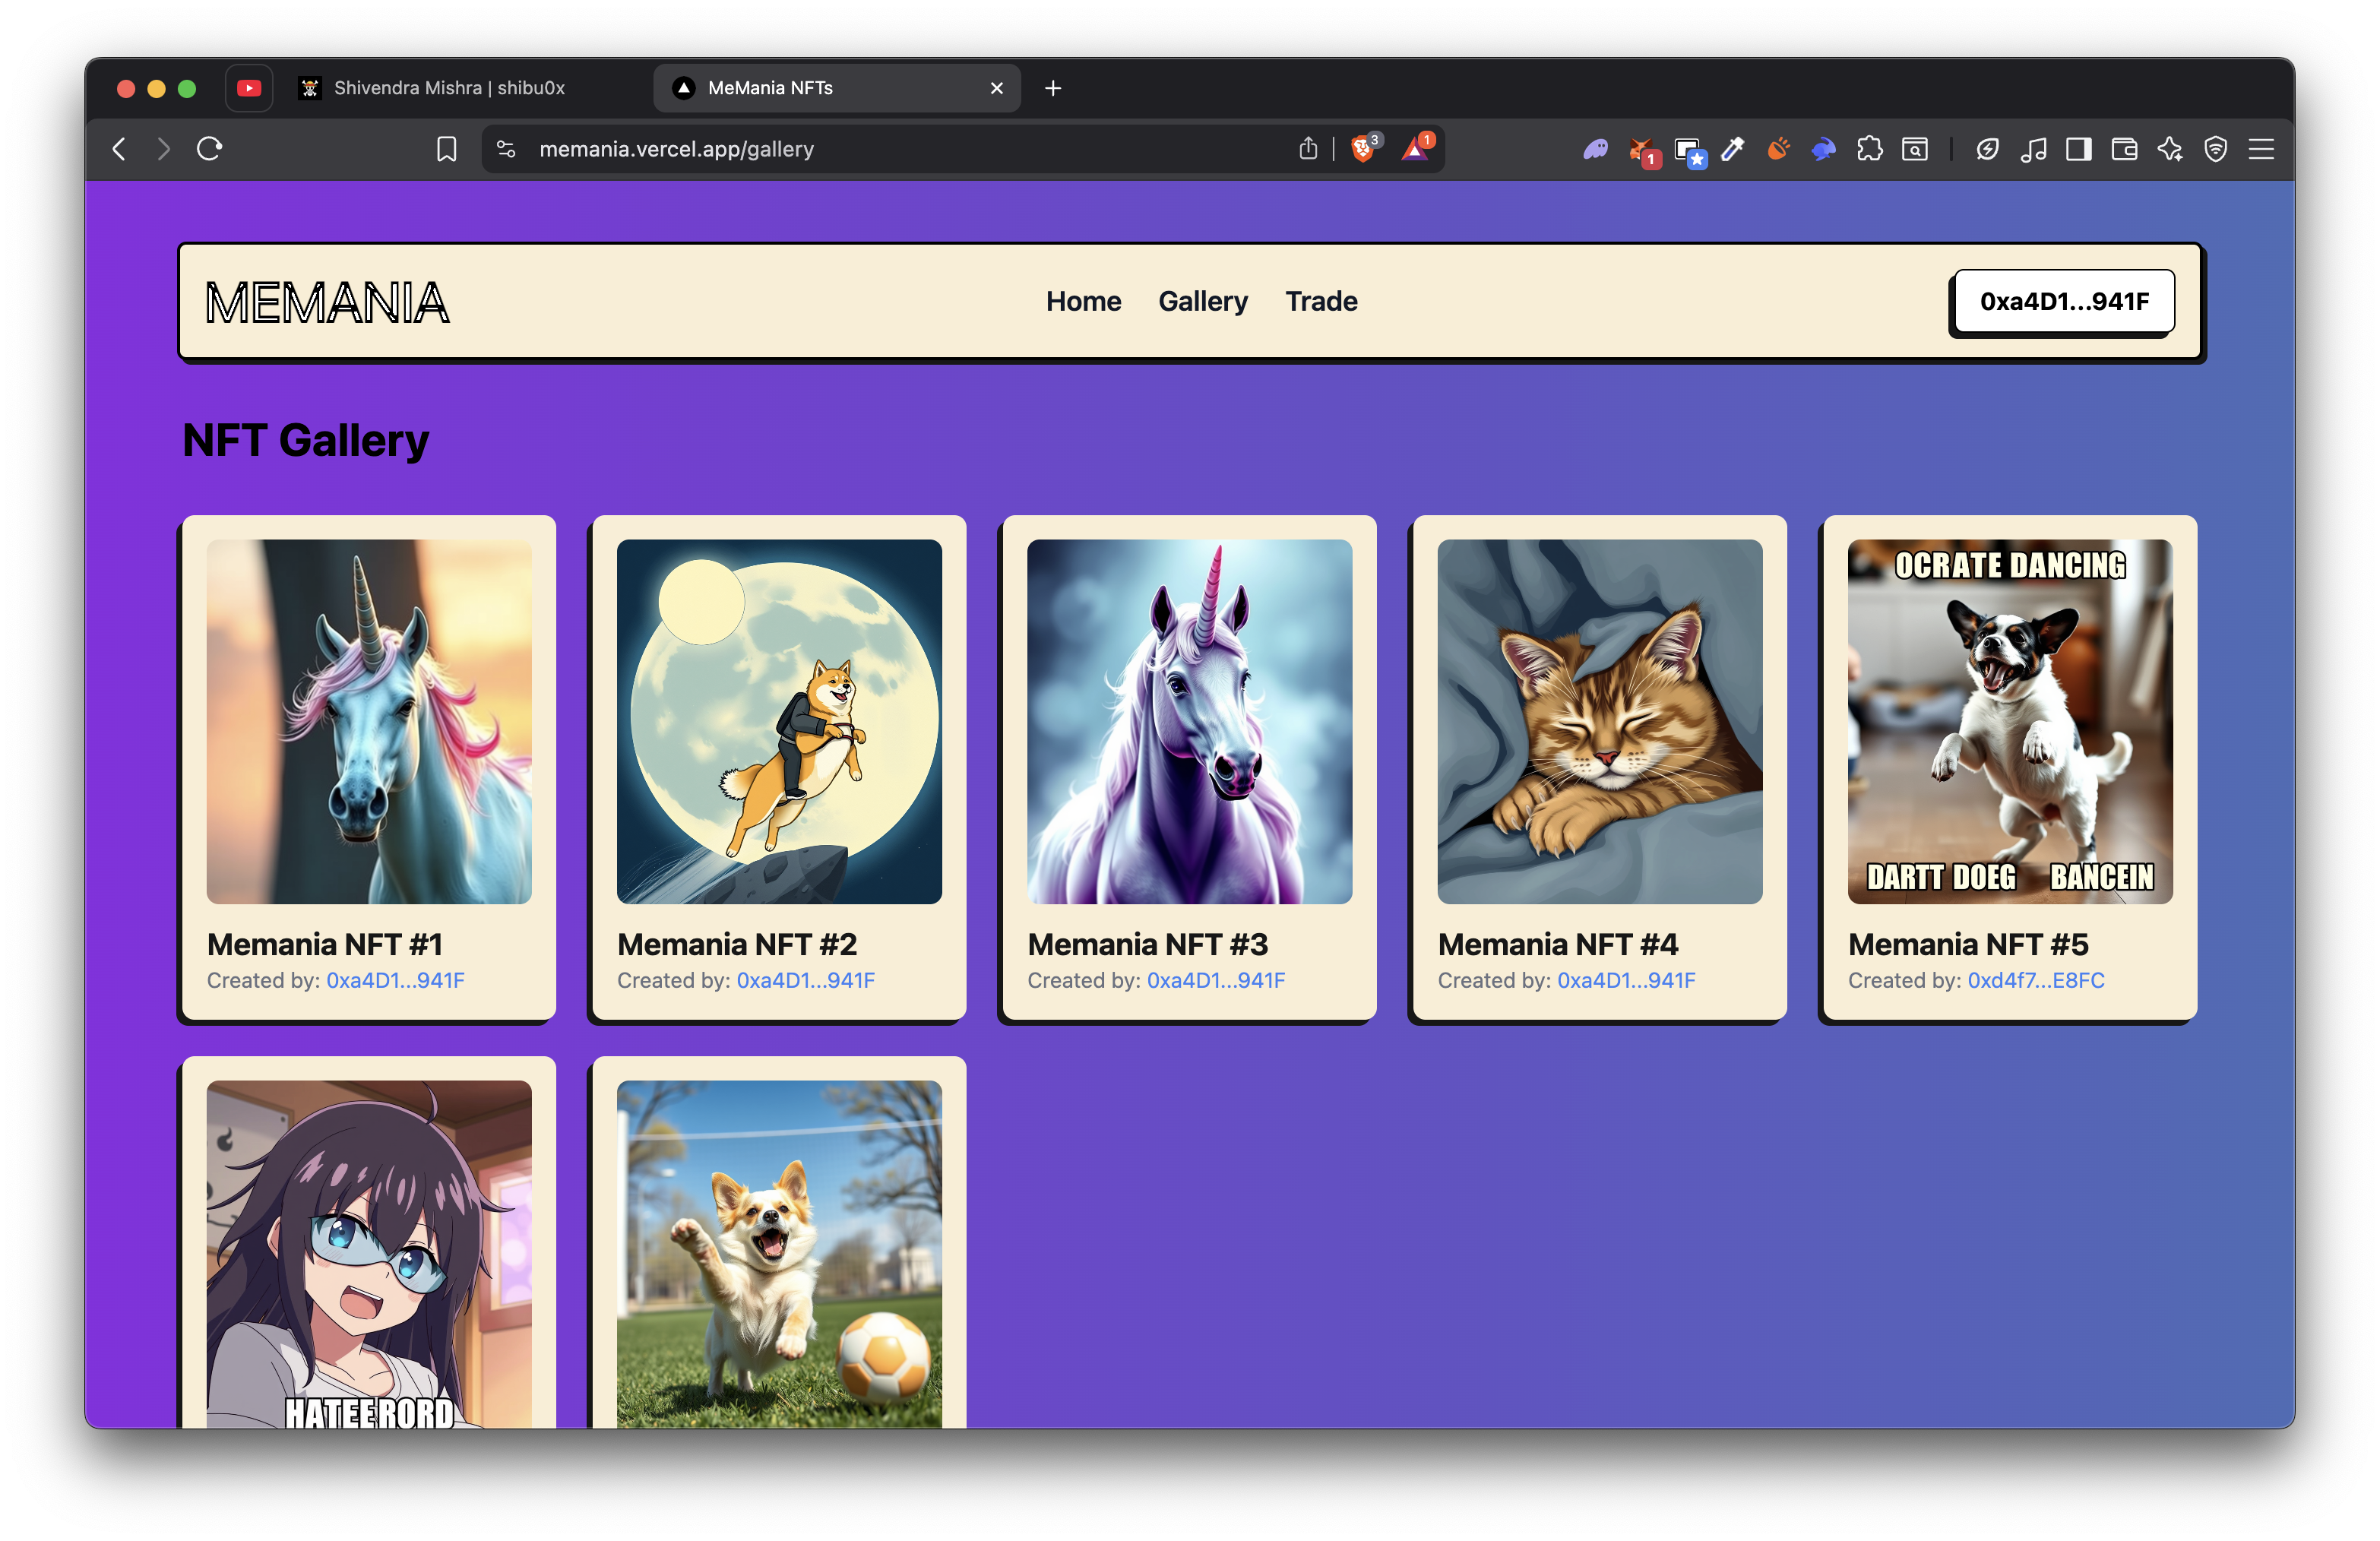The height and width of the screenshot is (1541, 2380).
Task: Toggle the browser sidebar panel
Action: (2079, 149)
